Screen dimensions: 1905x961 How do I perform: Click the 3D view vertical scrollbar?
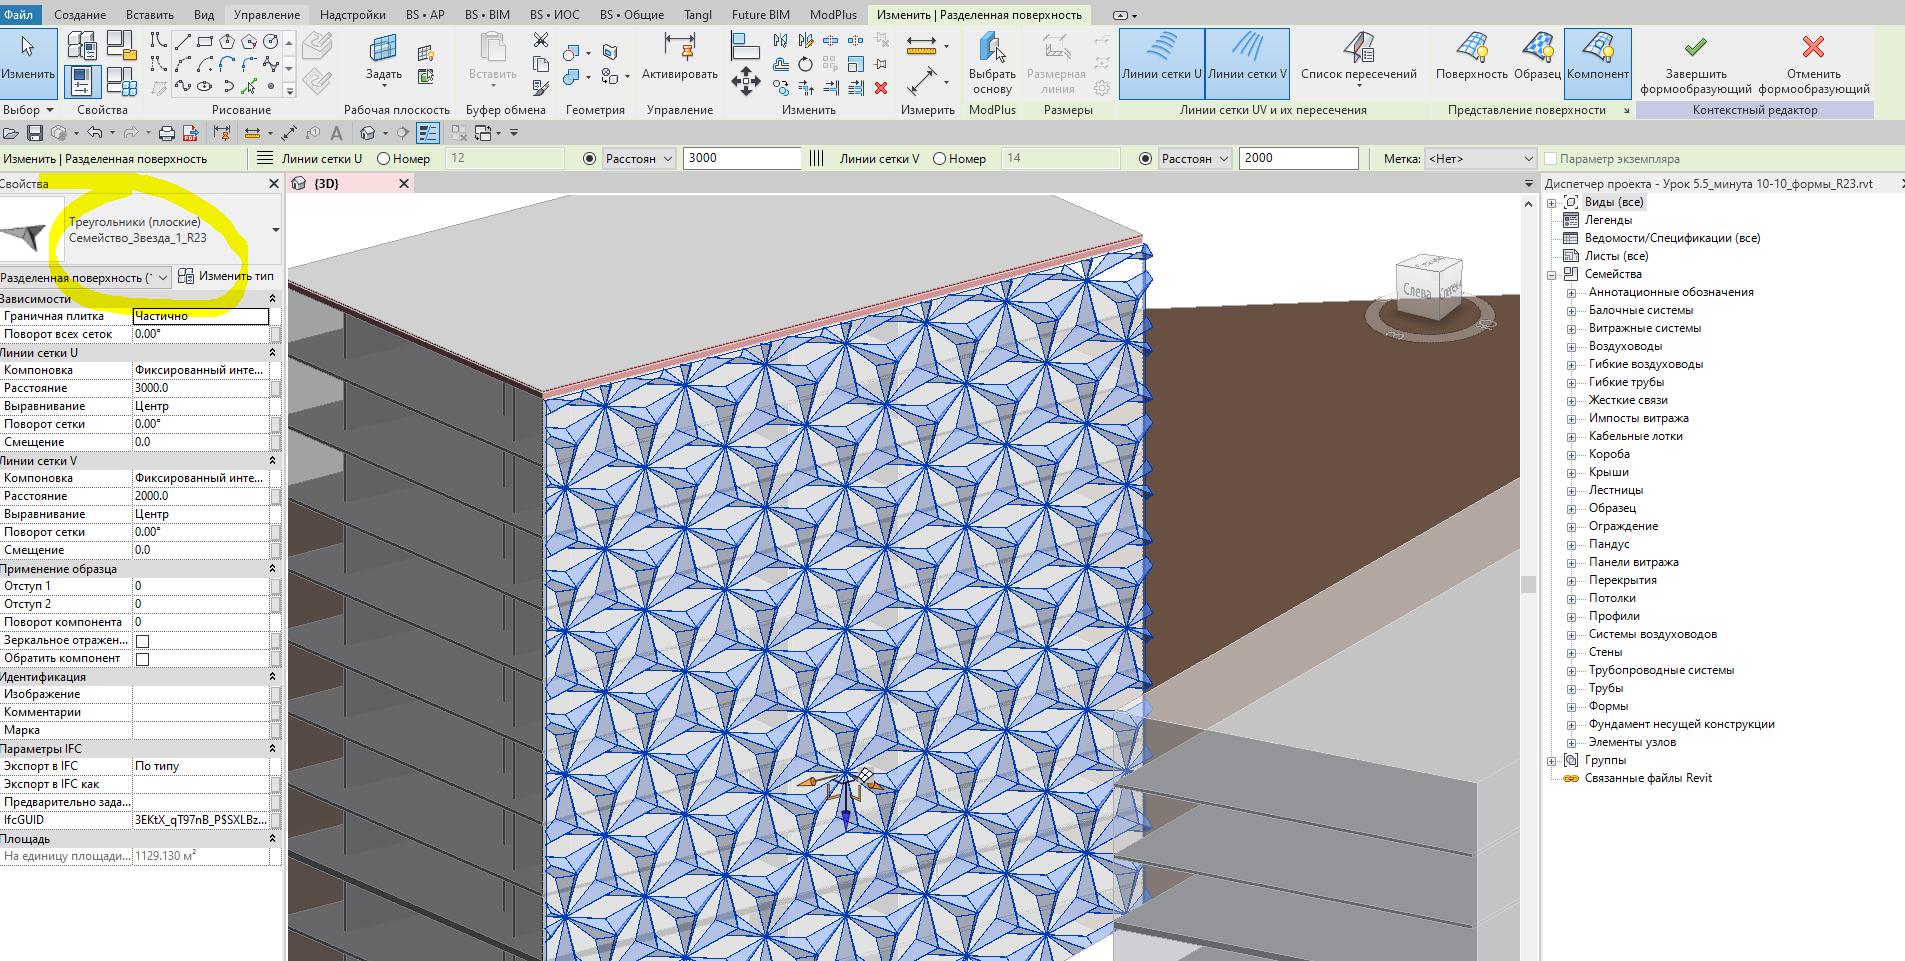(1528, 584)
